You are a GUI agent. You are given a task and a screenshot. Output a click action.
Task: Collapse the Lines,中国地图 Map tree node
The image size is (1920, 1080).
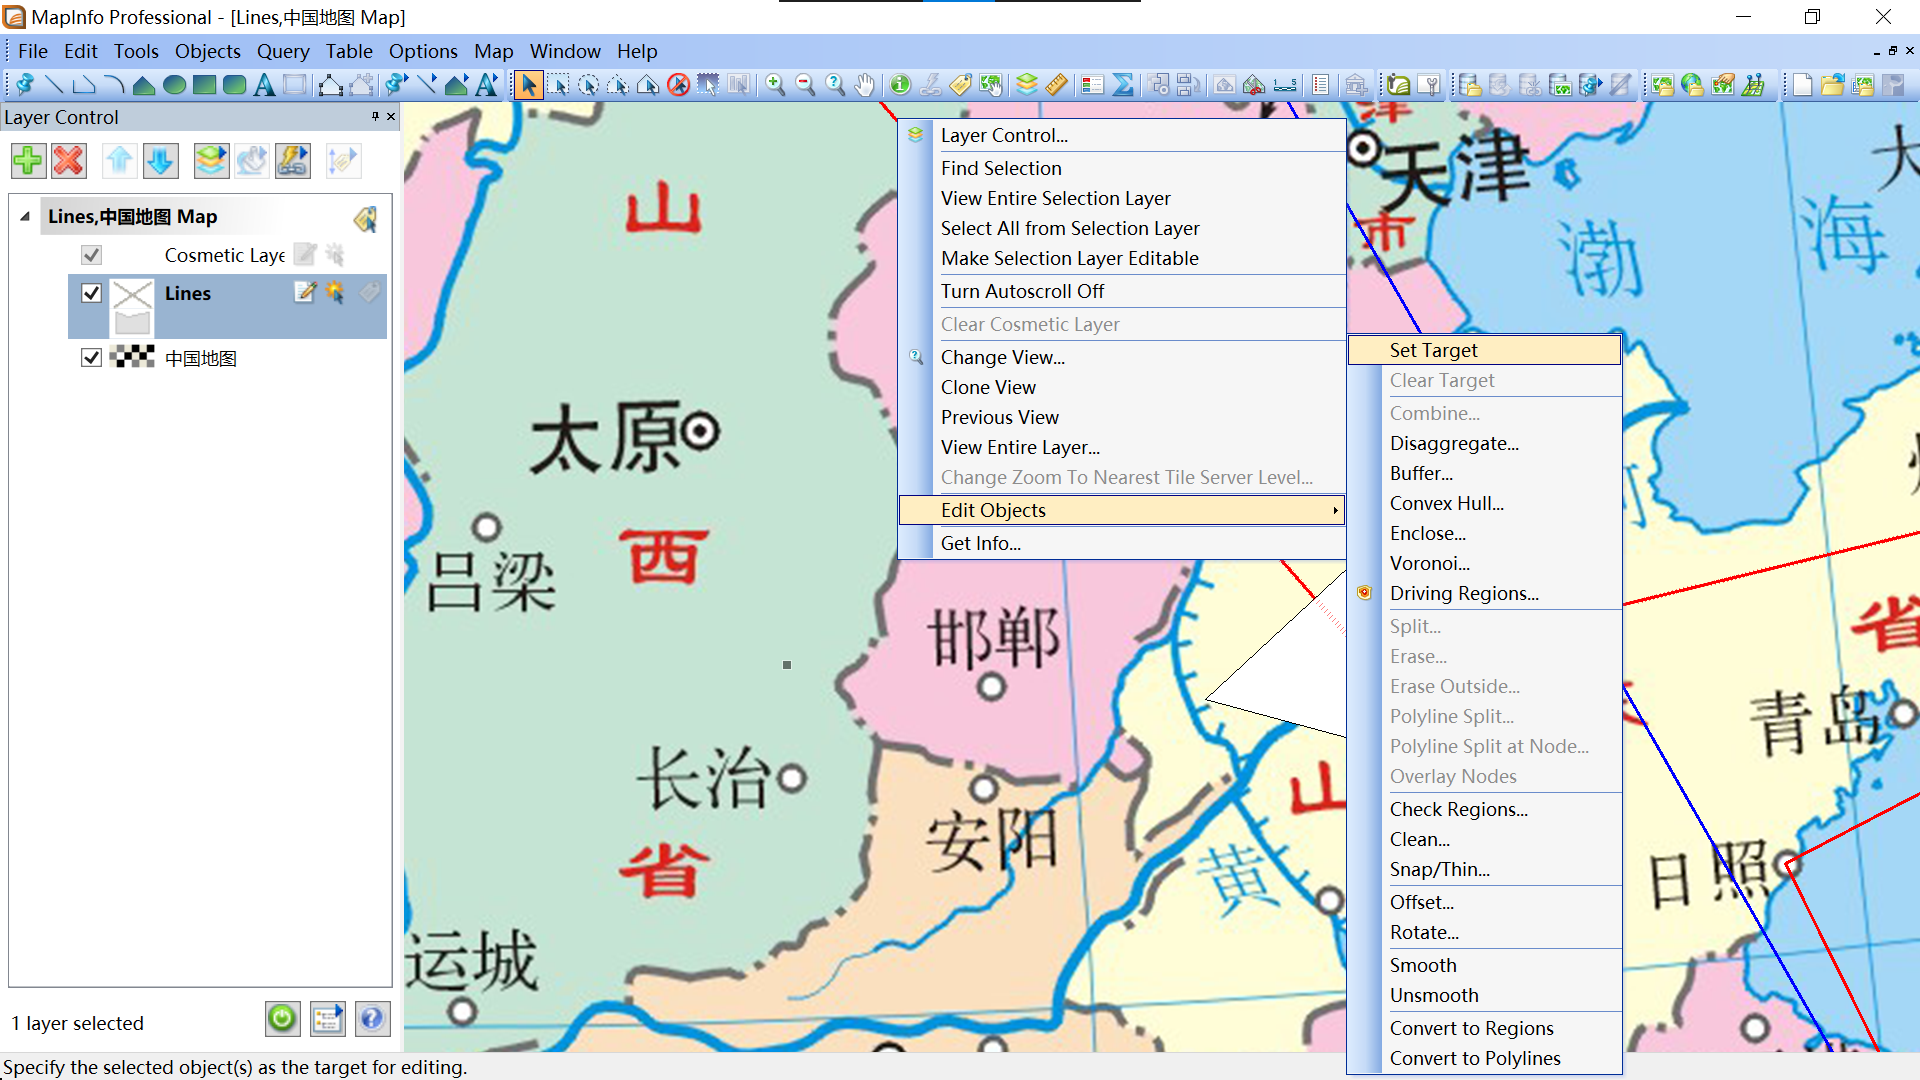(25, 216)
